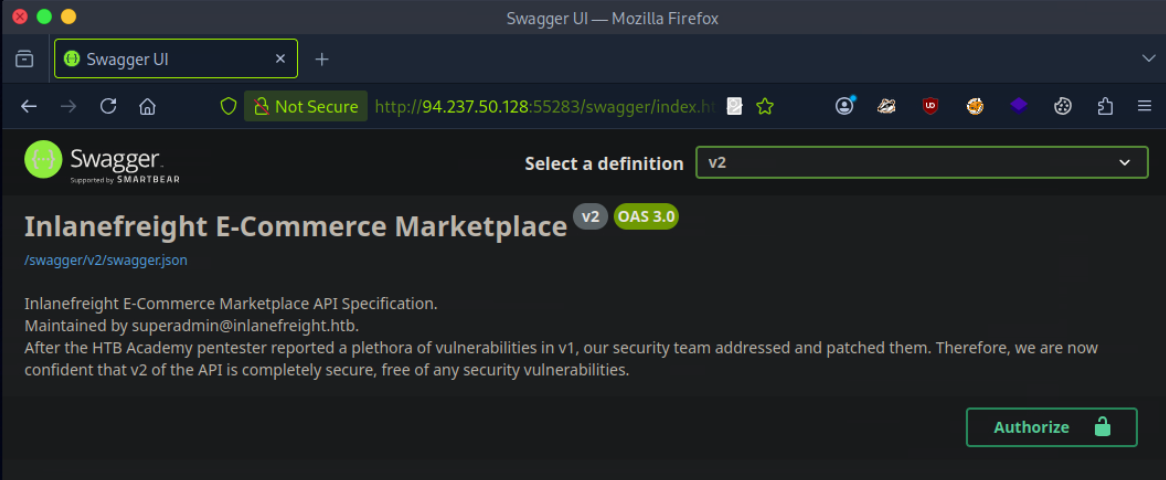Open the list all tabs chevron

point(1148,59)
